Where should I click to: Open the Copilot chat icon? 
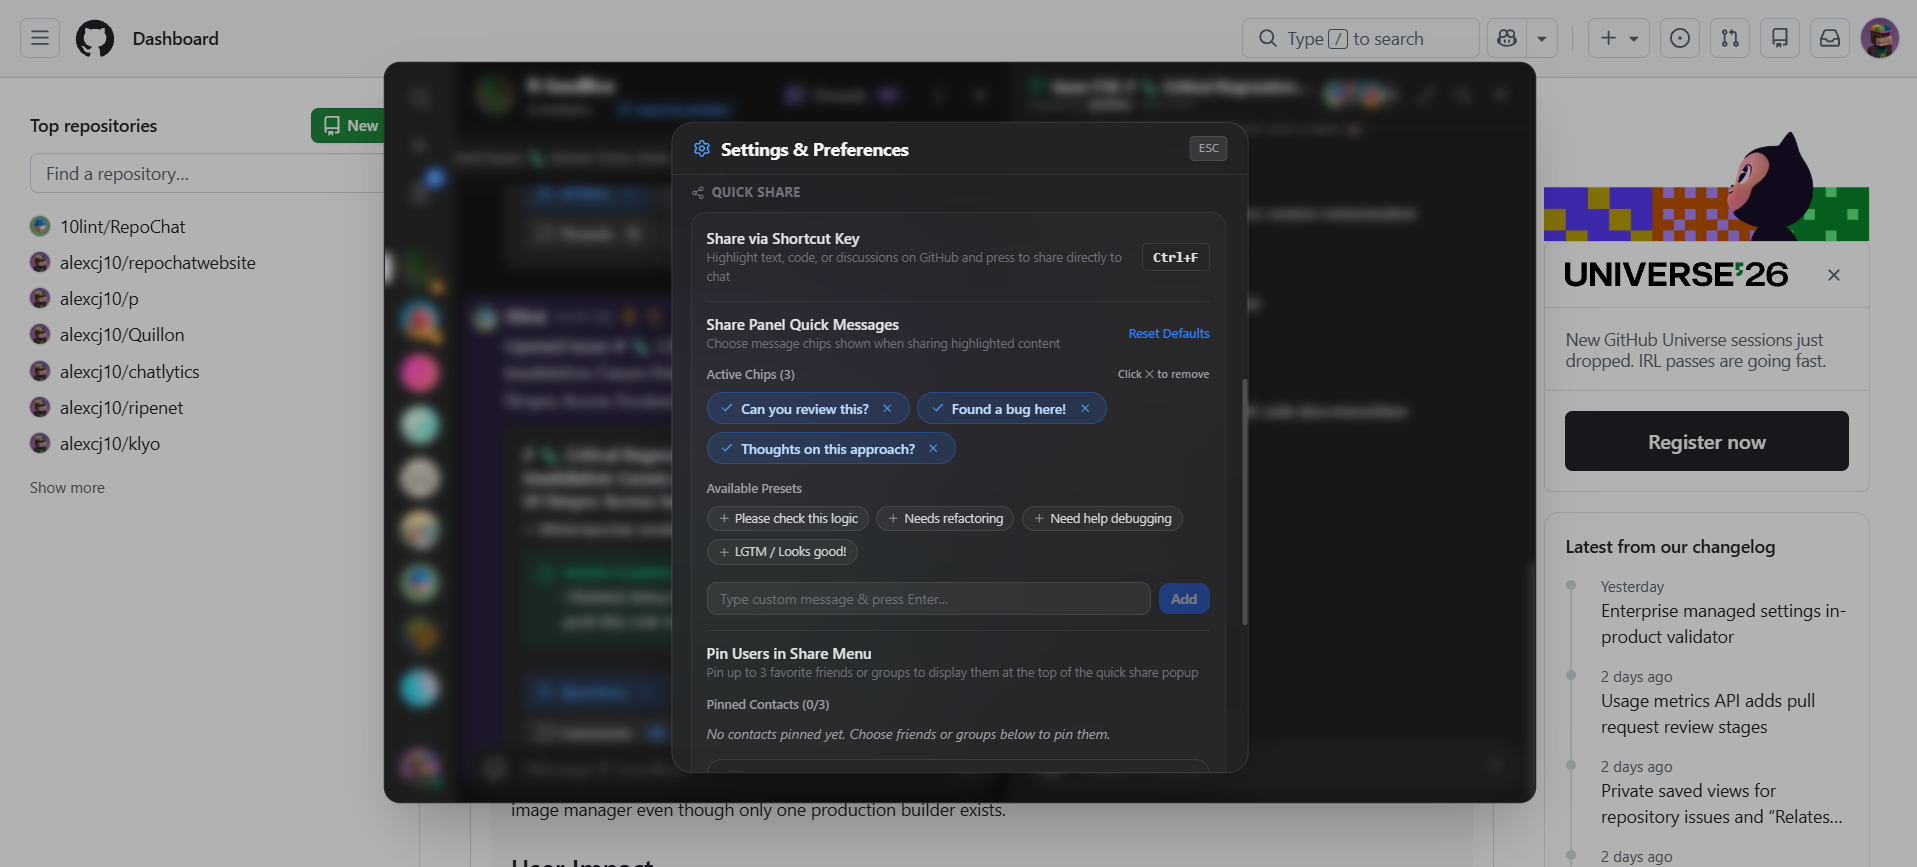(1507, 38)
